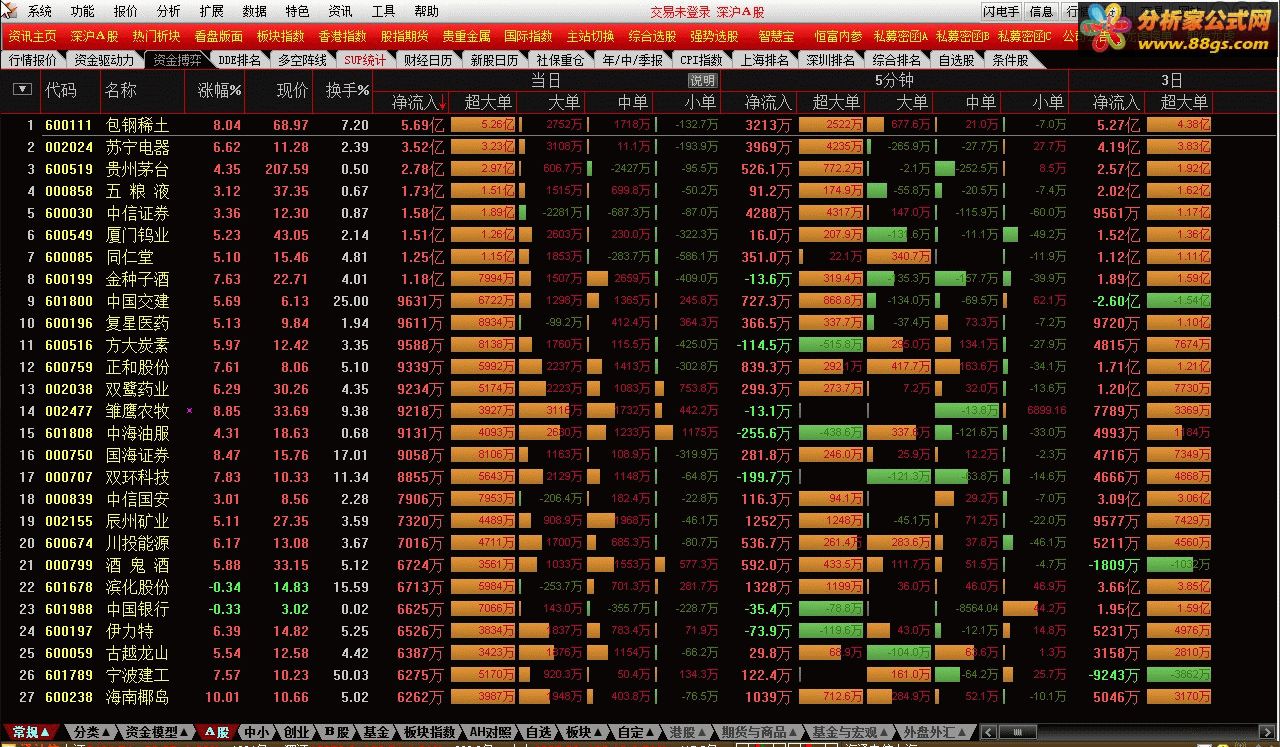Select the 创业 bottom tab
The height and width of the screenshot is (747, 1280).
click(296, 733)
